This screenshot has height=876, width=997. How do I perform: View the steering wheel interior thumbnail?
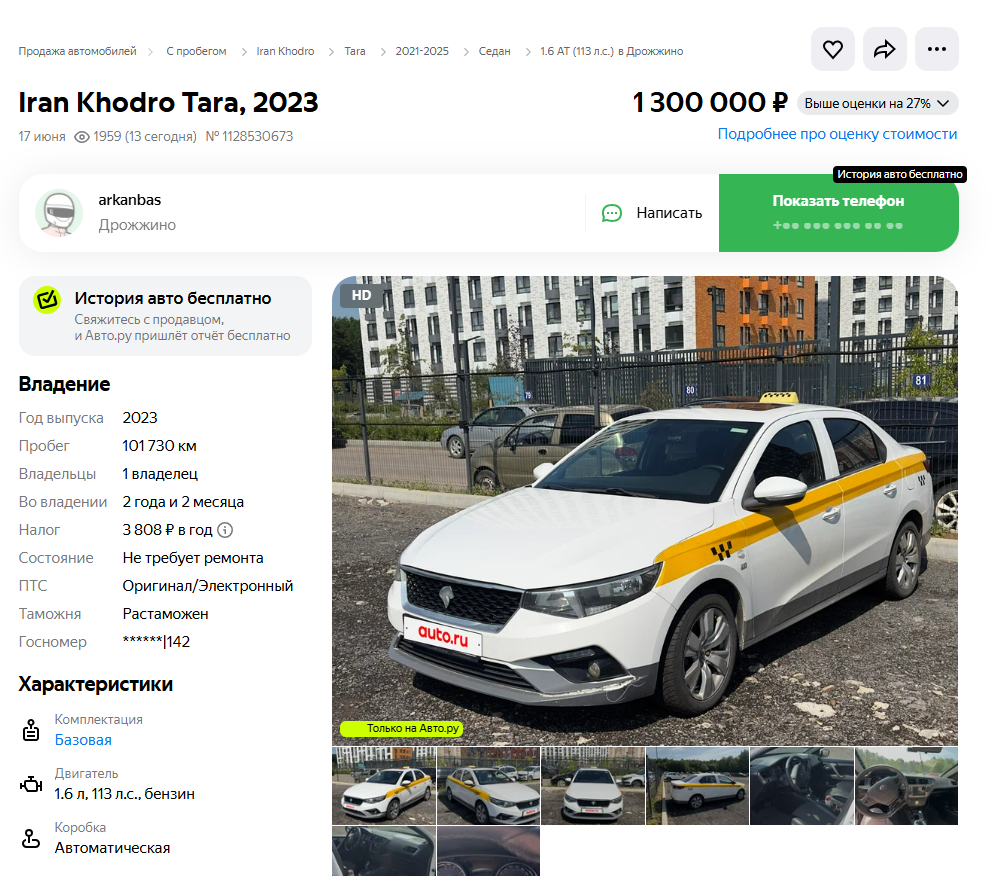click(906, 786)
